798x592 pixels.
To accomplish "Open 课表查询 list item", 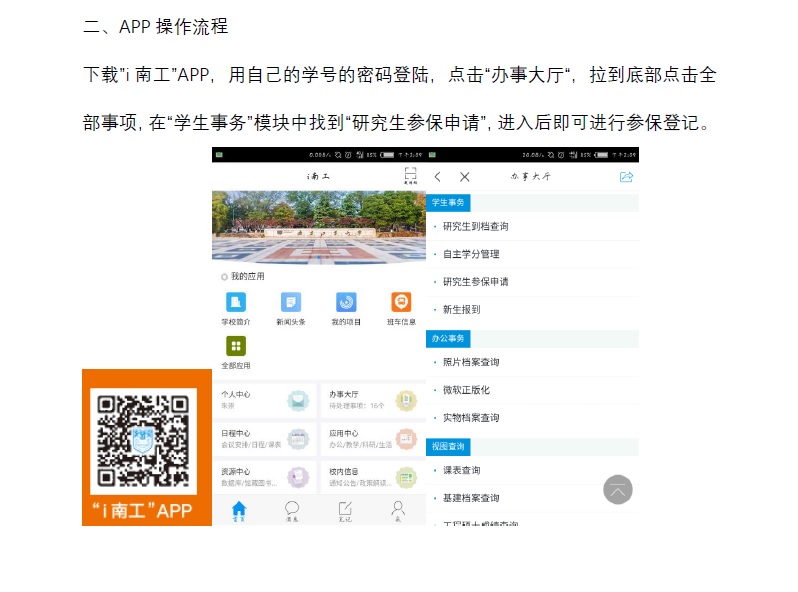I will [x=532, y=470].
